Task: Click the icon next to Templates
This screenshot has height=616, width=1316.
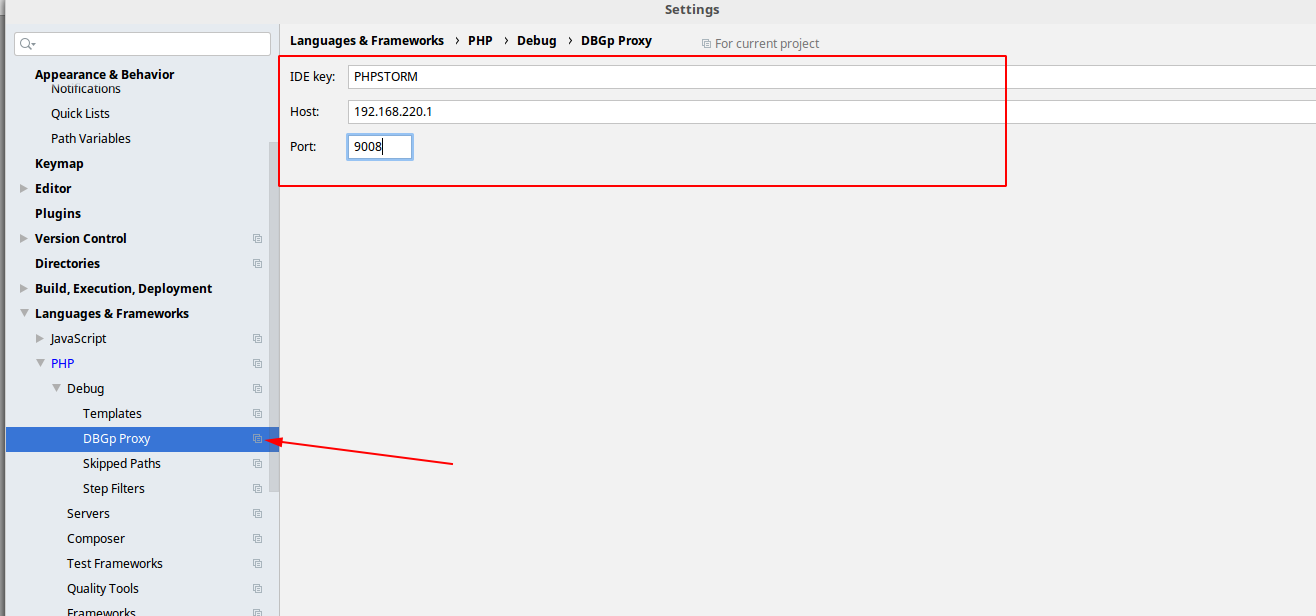Action: (x=257, y=413)
